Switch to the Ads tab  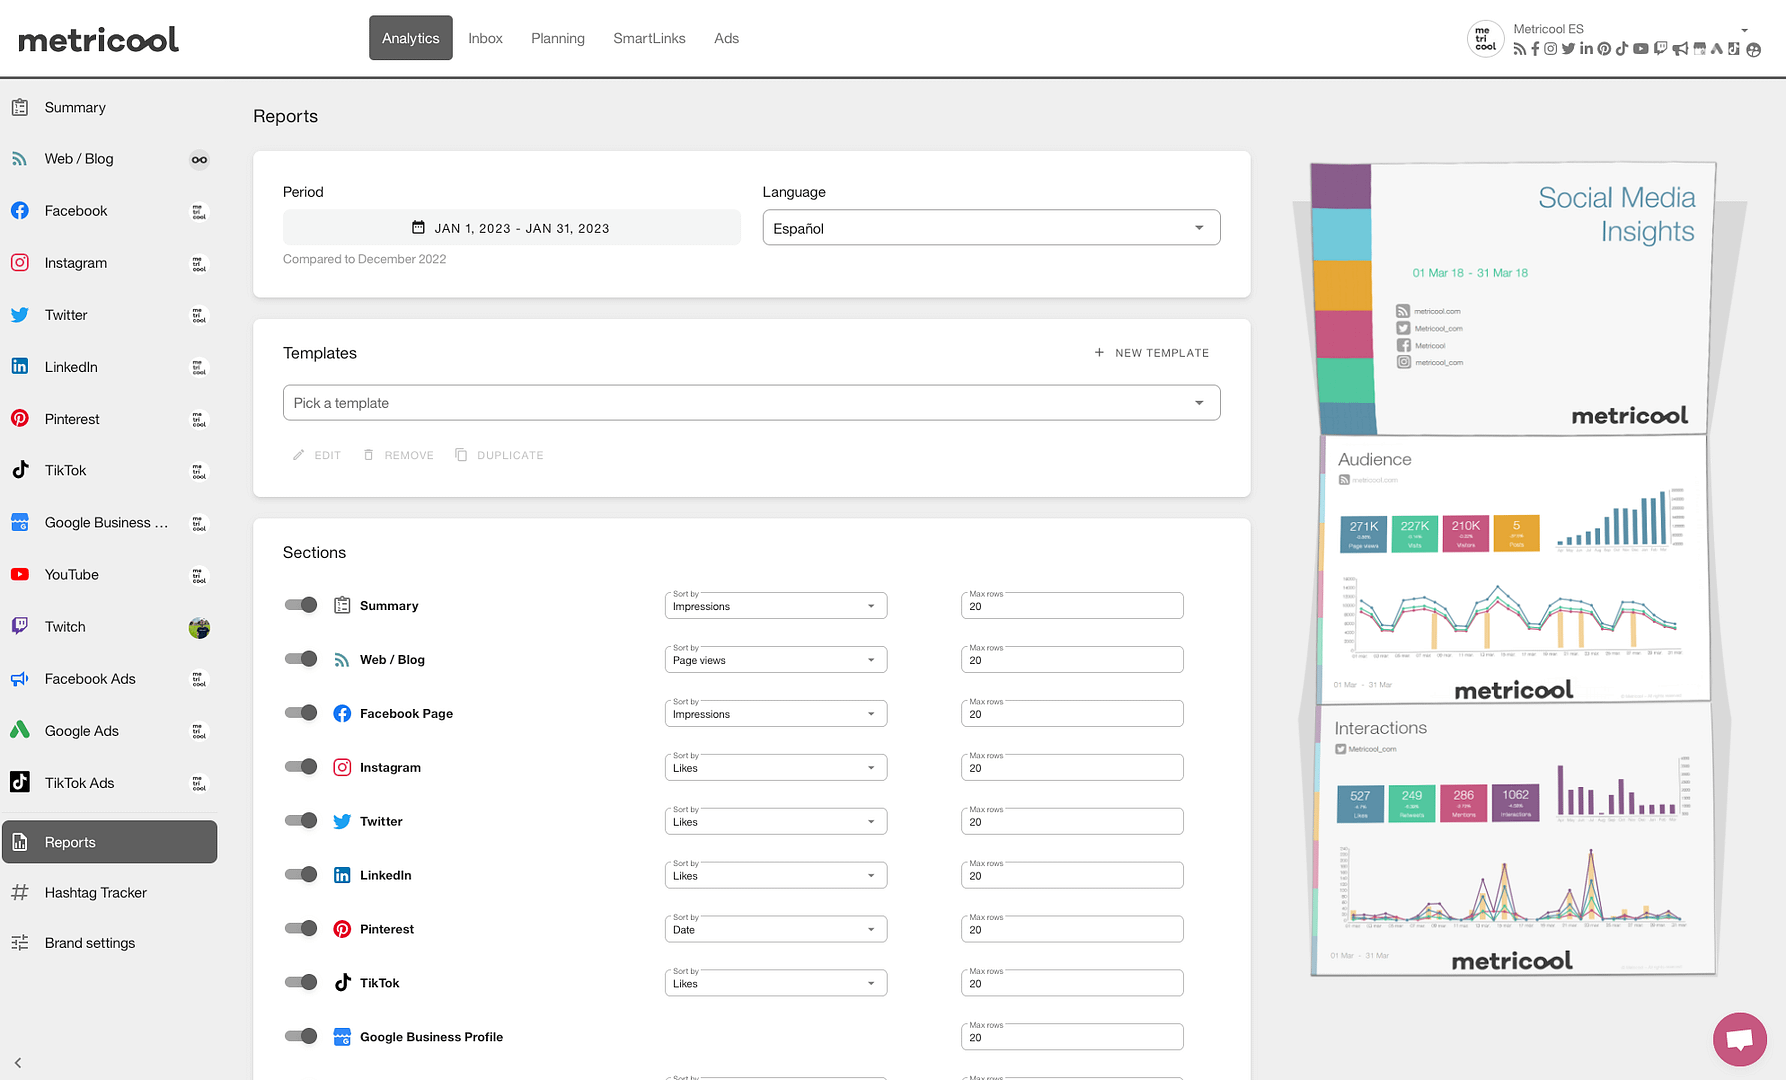click(x=726, y=38)
